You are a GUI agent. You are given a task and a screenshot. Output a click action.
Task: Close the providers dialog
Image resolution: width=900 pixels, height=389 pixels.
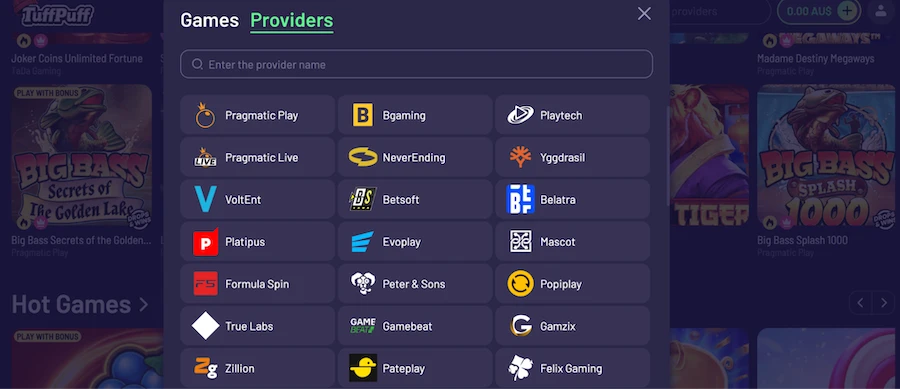click(x=644, y=14)
